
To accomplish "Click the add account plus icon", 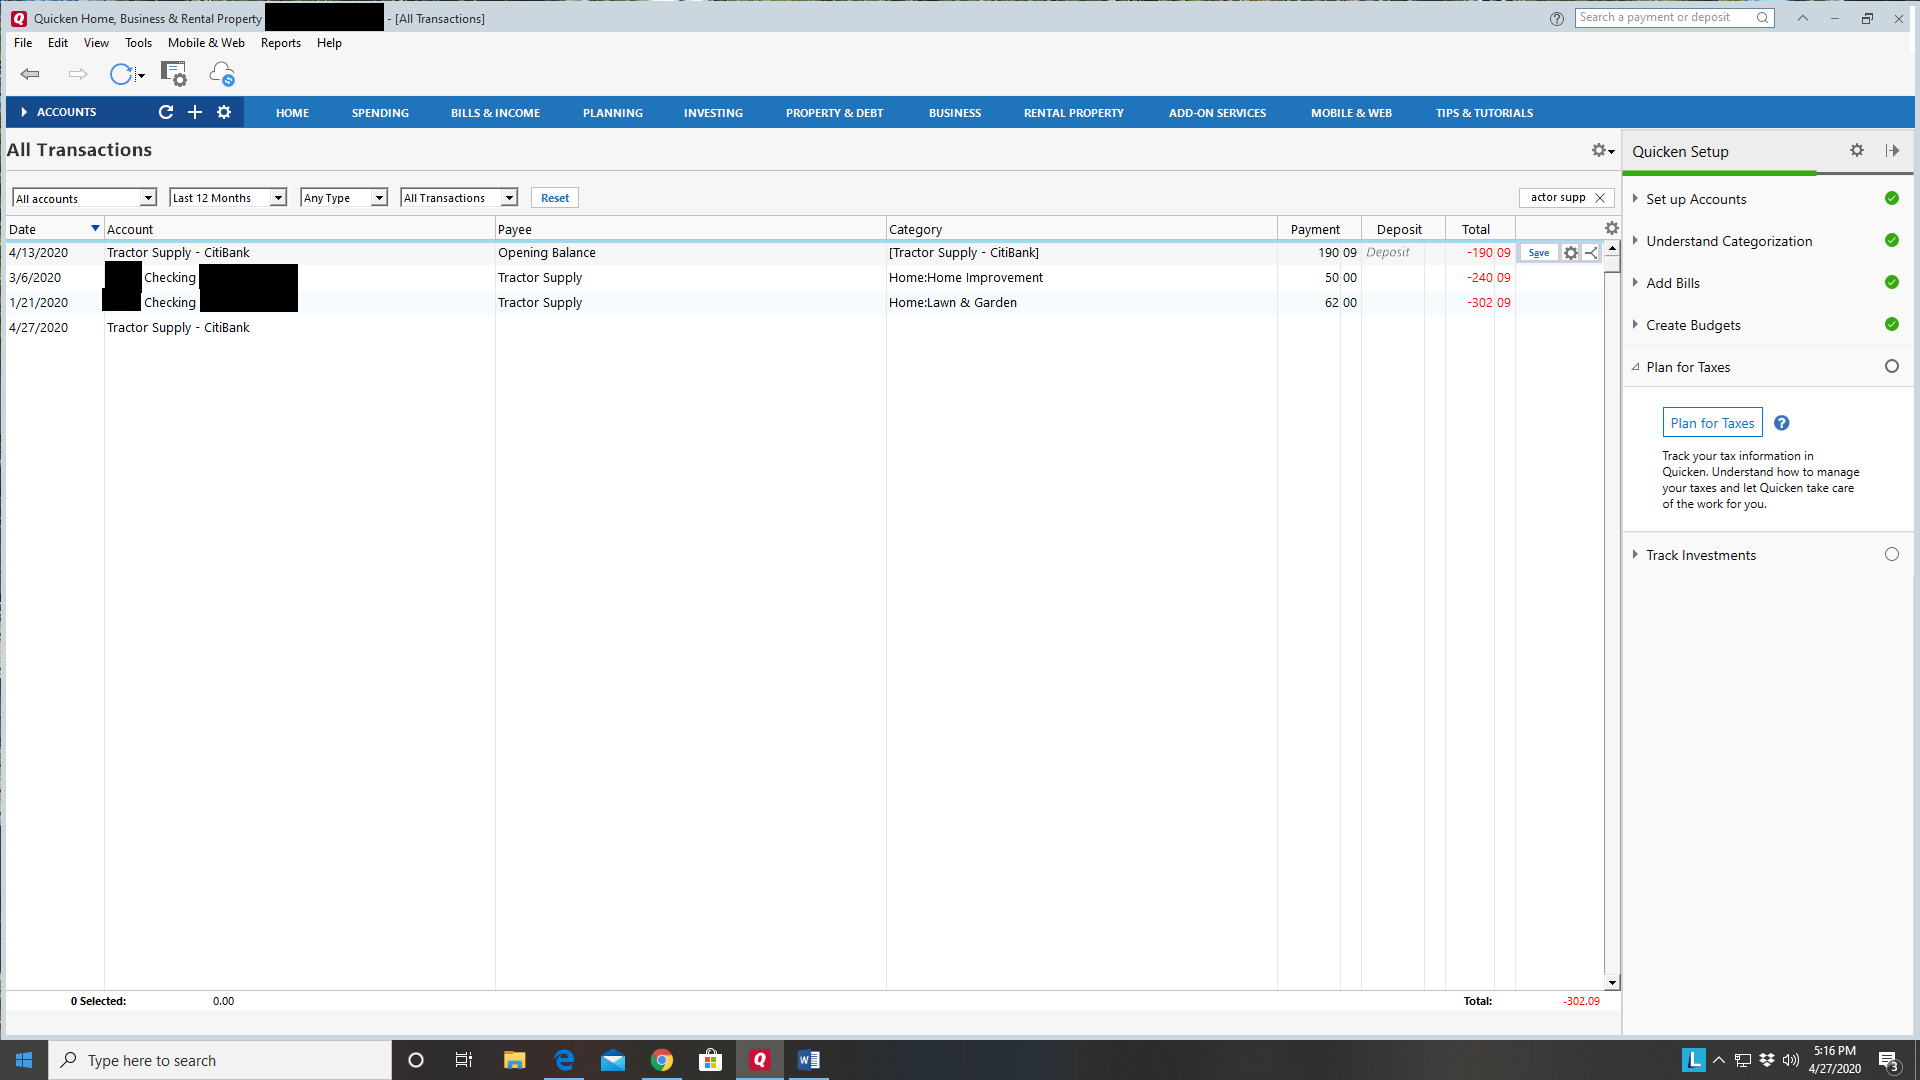I will coord(195,112).
